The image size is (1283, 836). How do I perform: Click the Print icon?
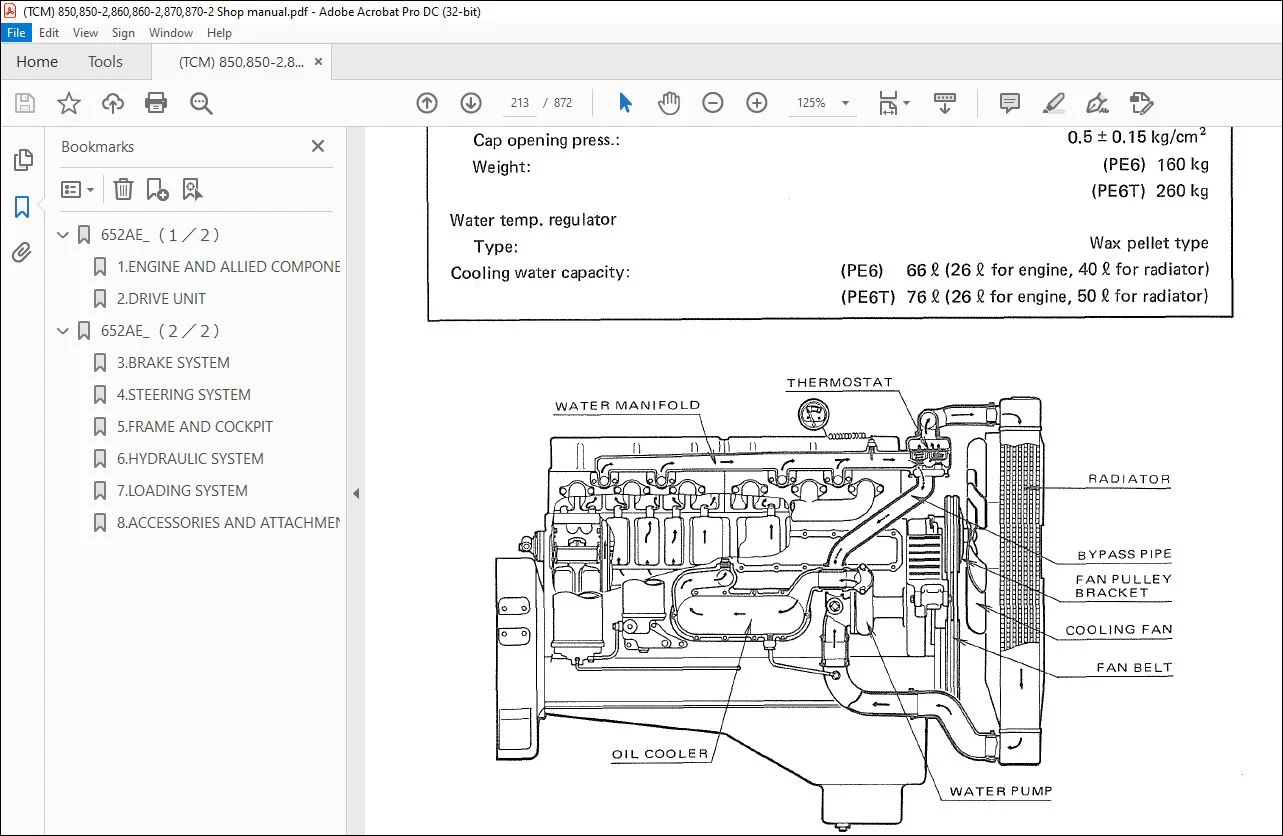tap(156, 103)
